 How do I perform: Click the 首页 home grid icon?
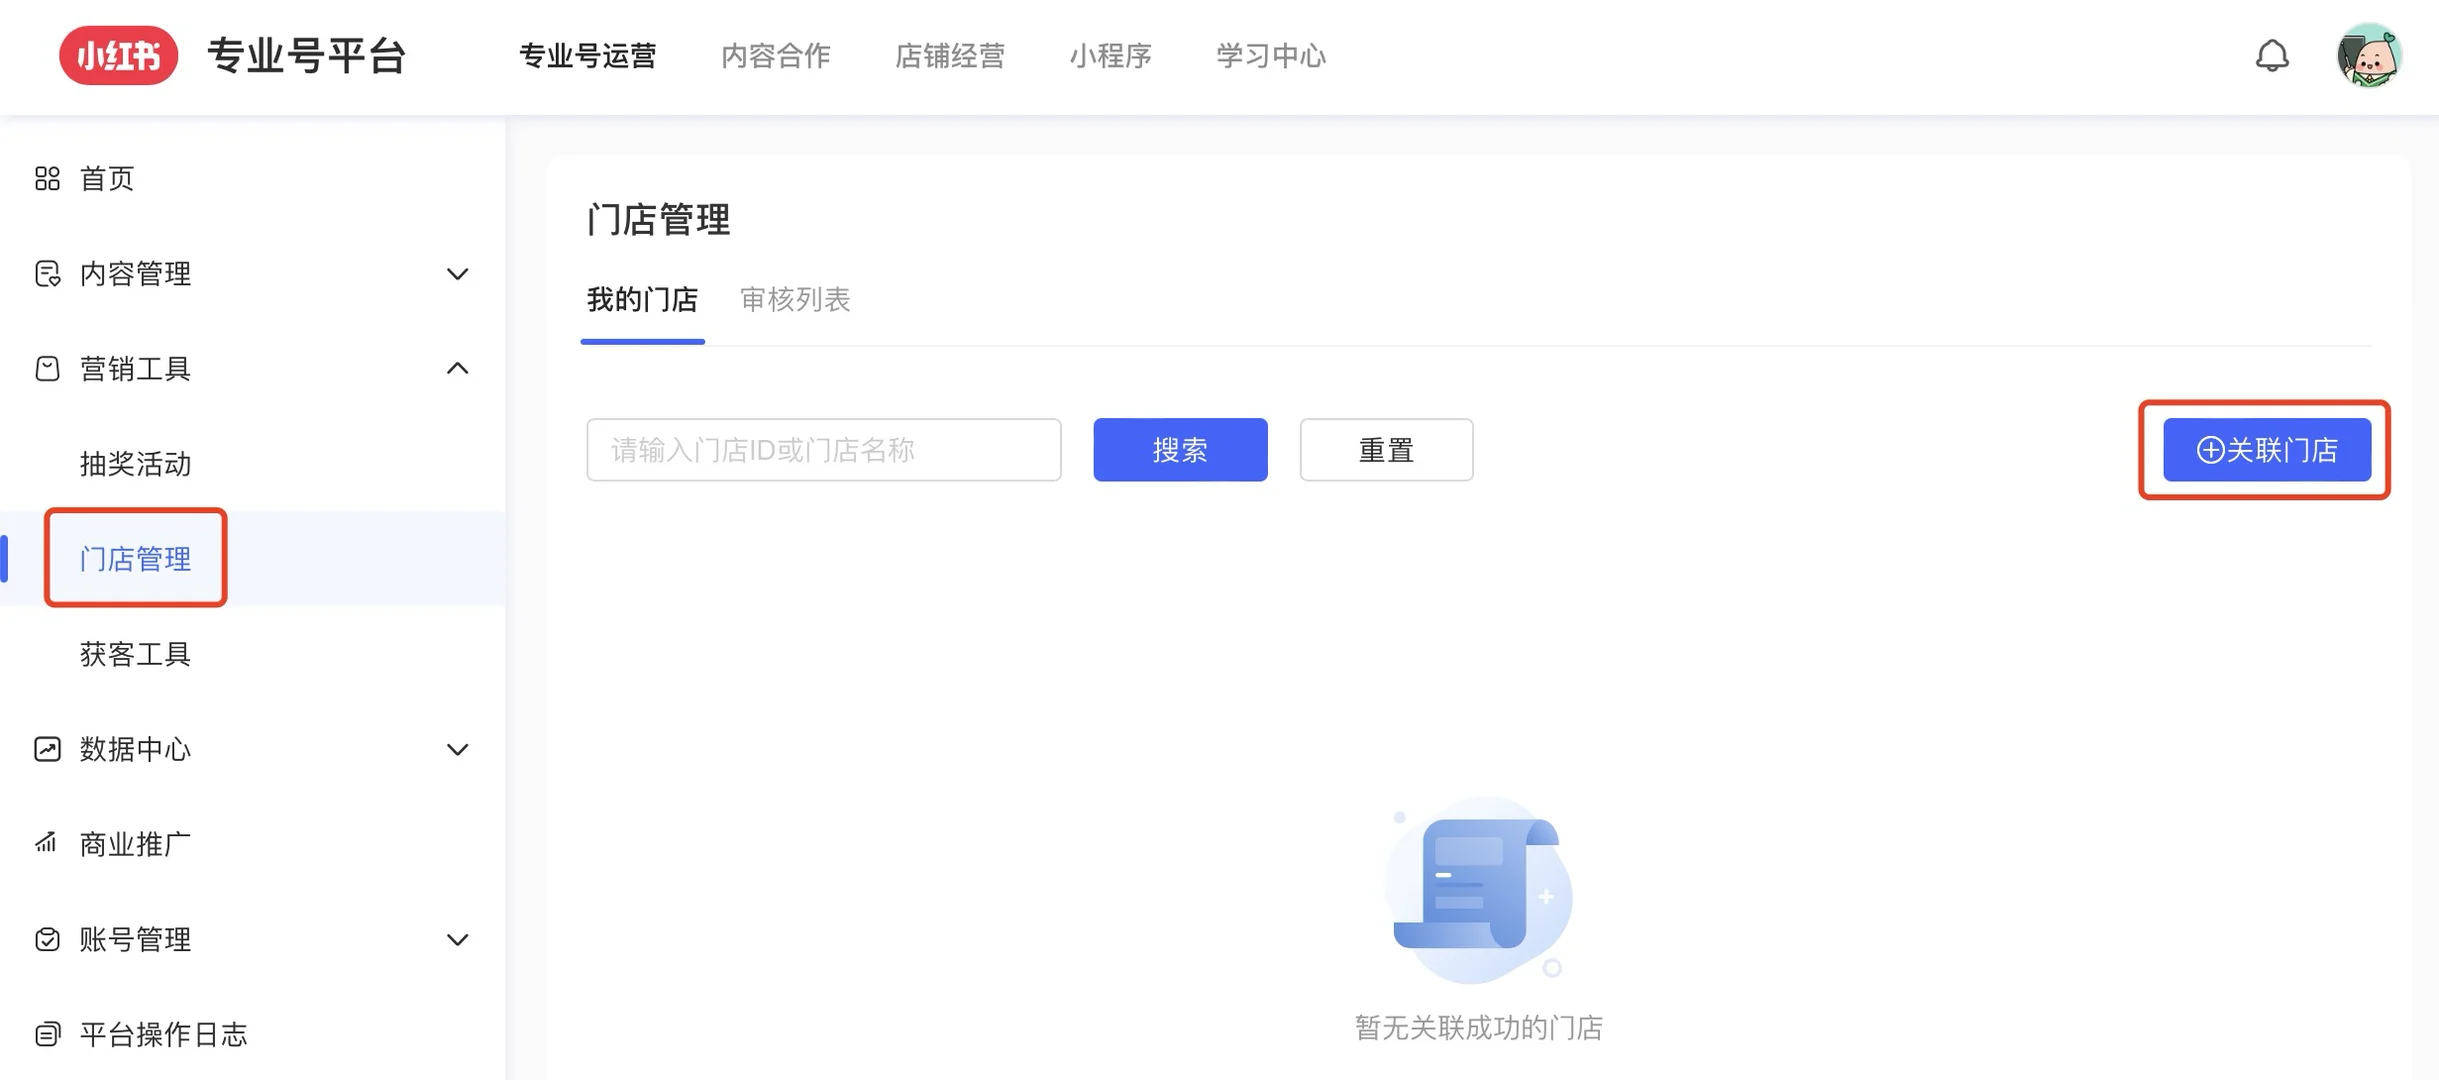(47, 179)
